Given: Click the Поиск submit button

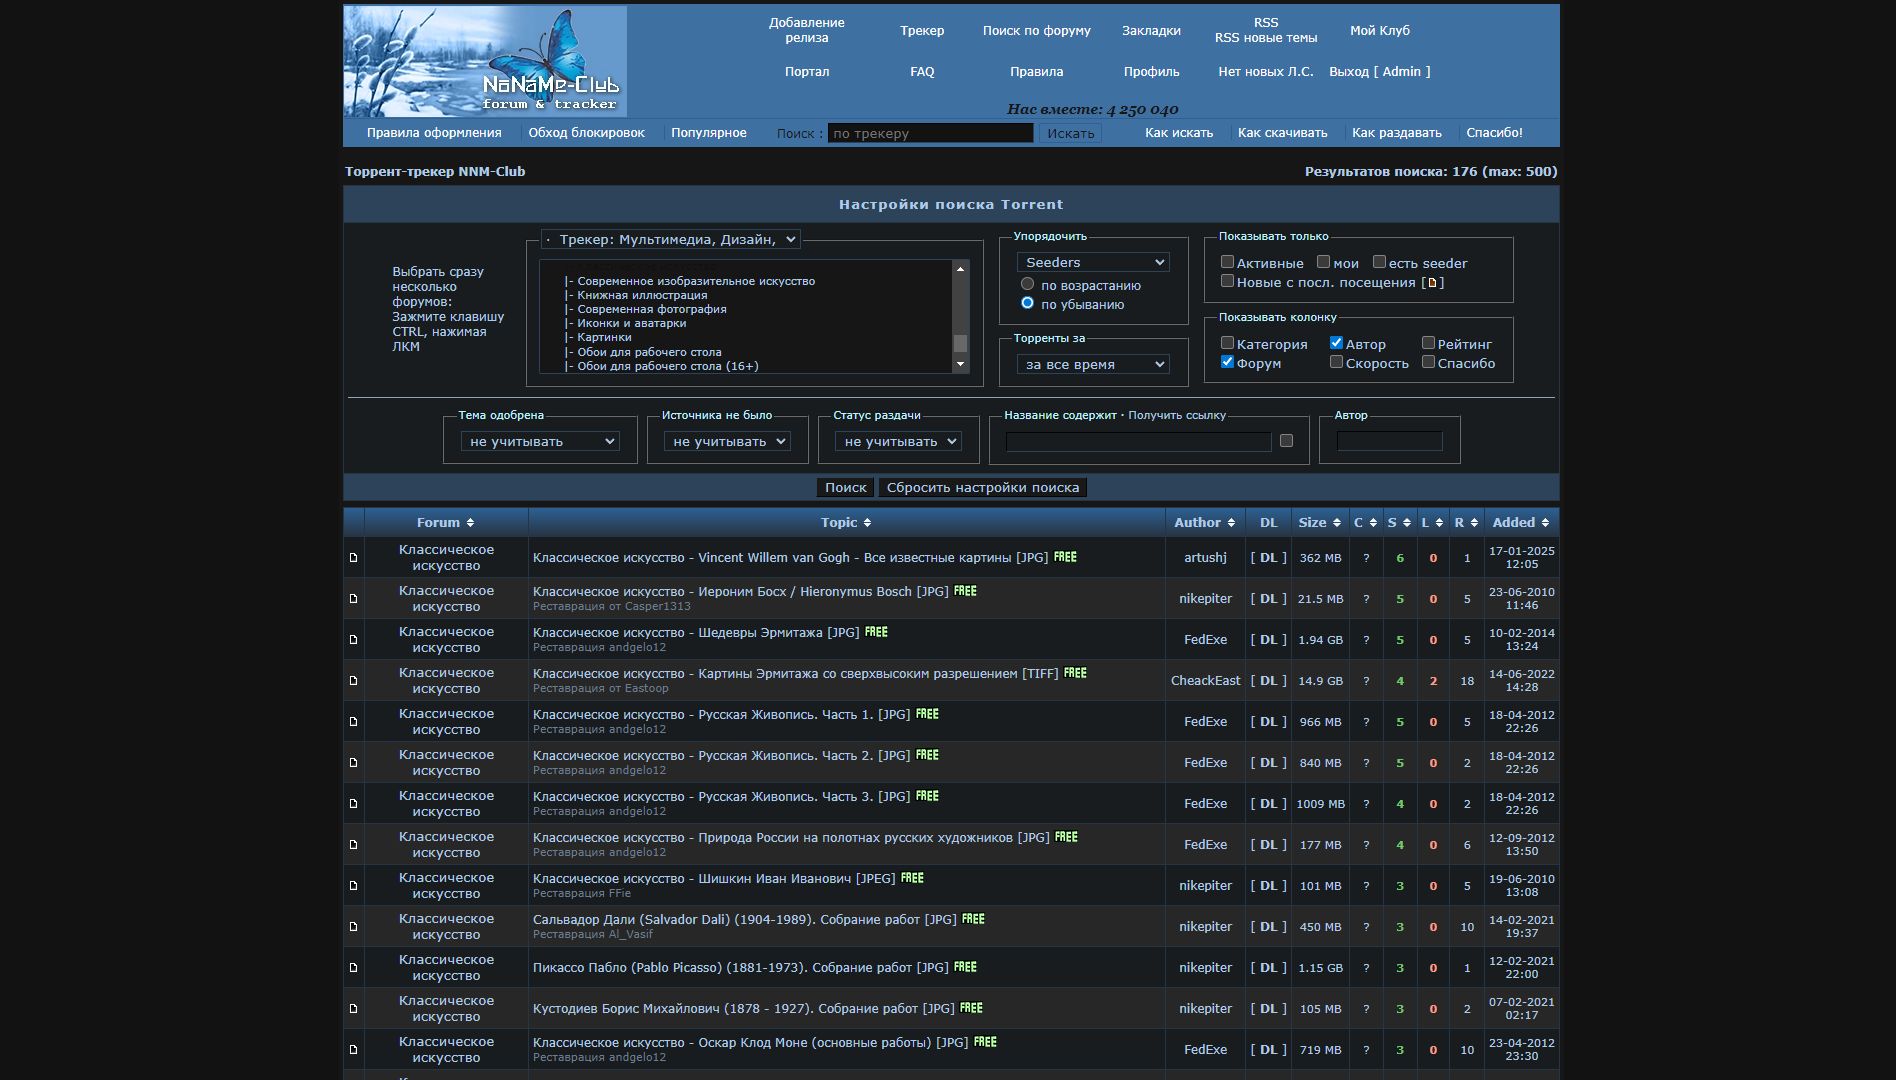Looking at the screenshot, I should pos(846,487).
